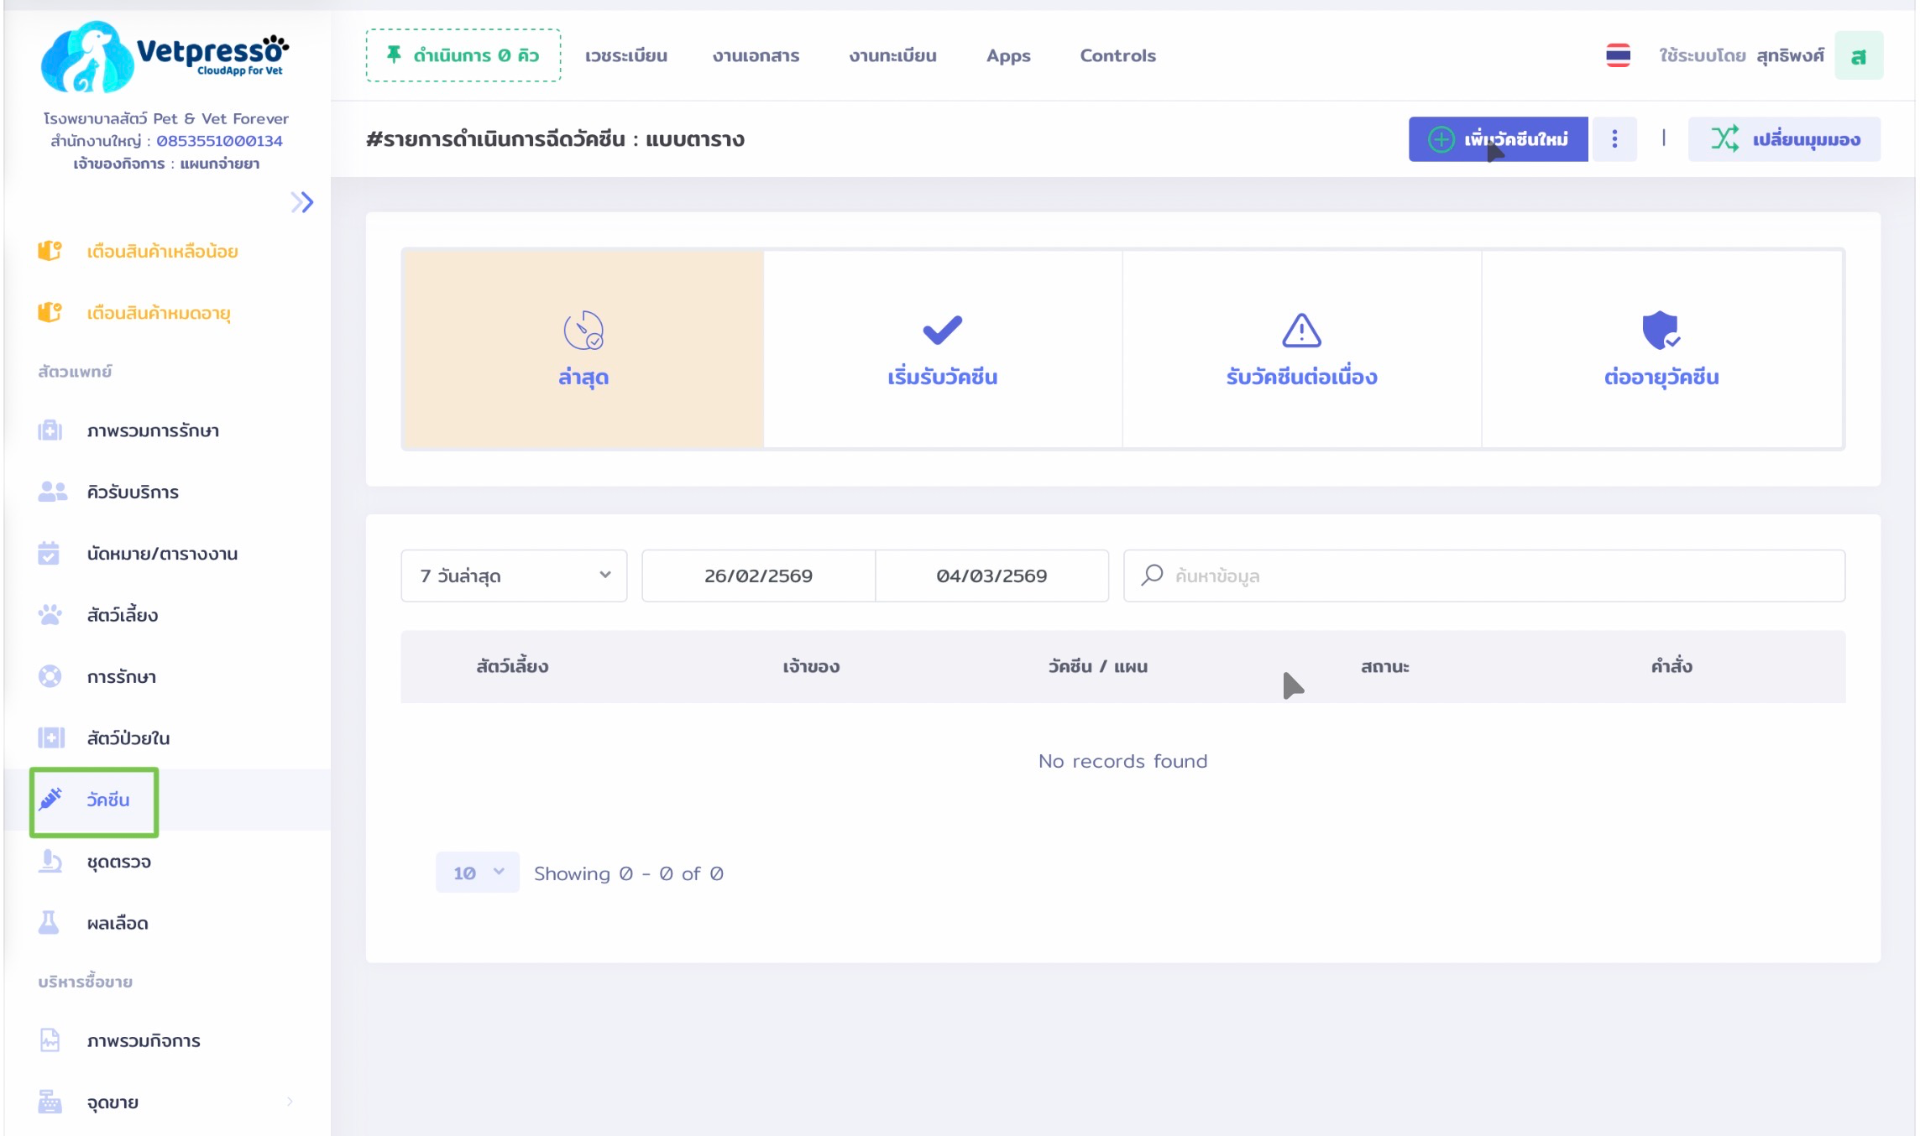
Task: Open the 7 วันล่าสุด date range dropdown
Action: (x=514, y=576)
